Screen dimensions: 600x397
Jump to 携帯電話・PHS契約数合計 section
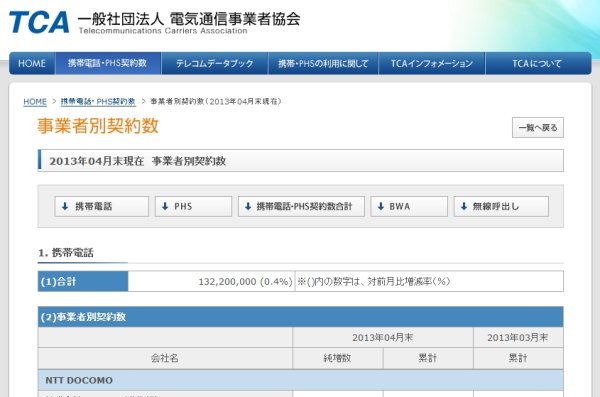click(x=301, y=206)
